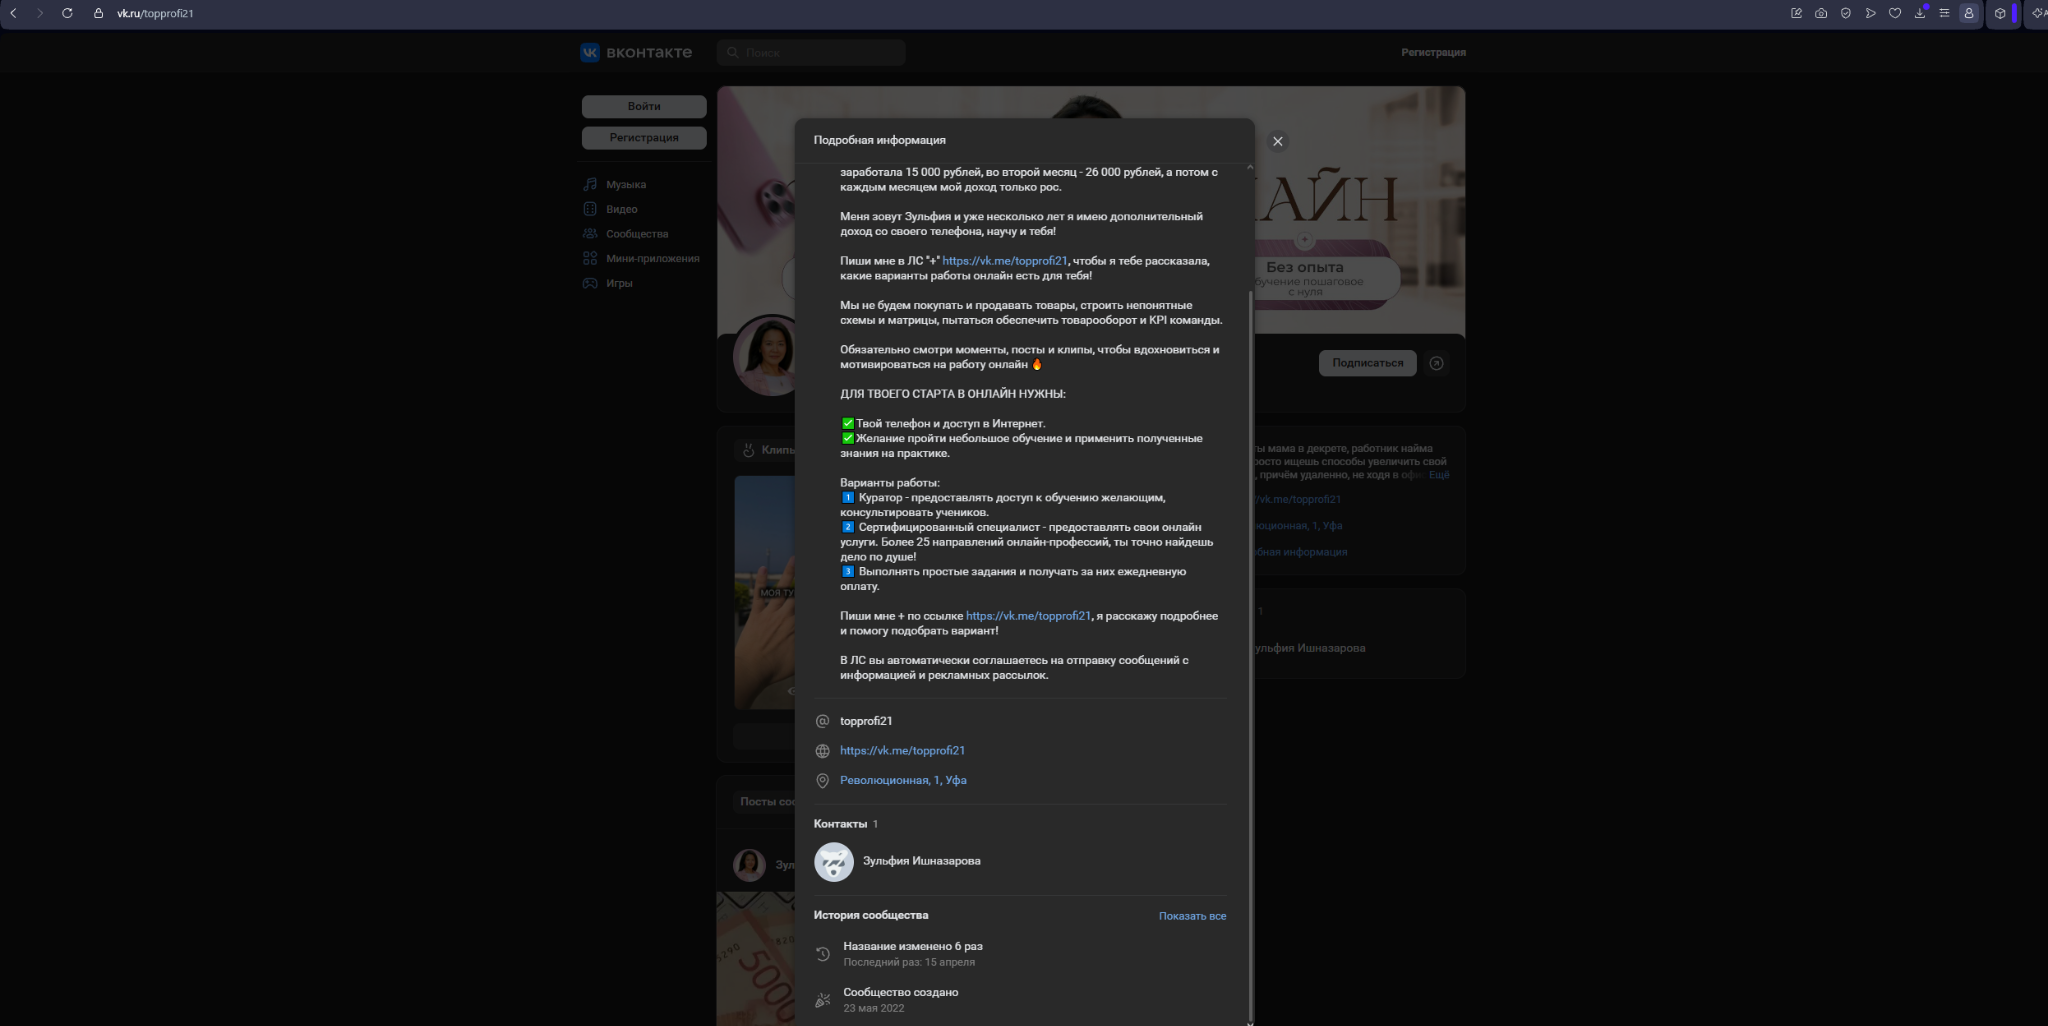The height and width of the screenshot is (1026, 2048).
Task: Click the globe icon beside website link
Action: (823, 751)
